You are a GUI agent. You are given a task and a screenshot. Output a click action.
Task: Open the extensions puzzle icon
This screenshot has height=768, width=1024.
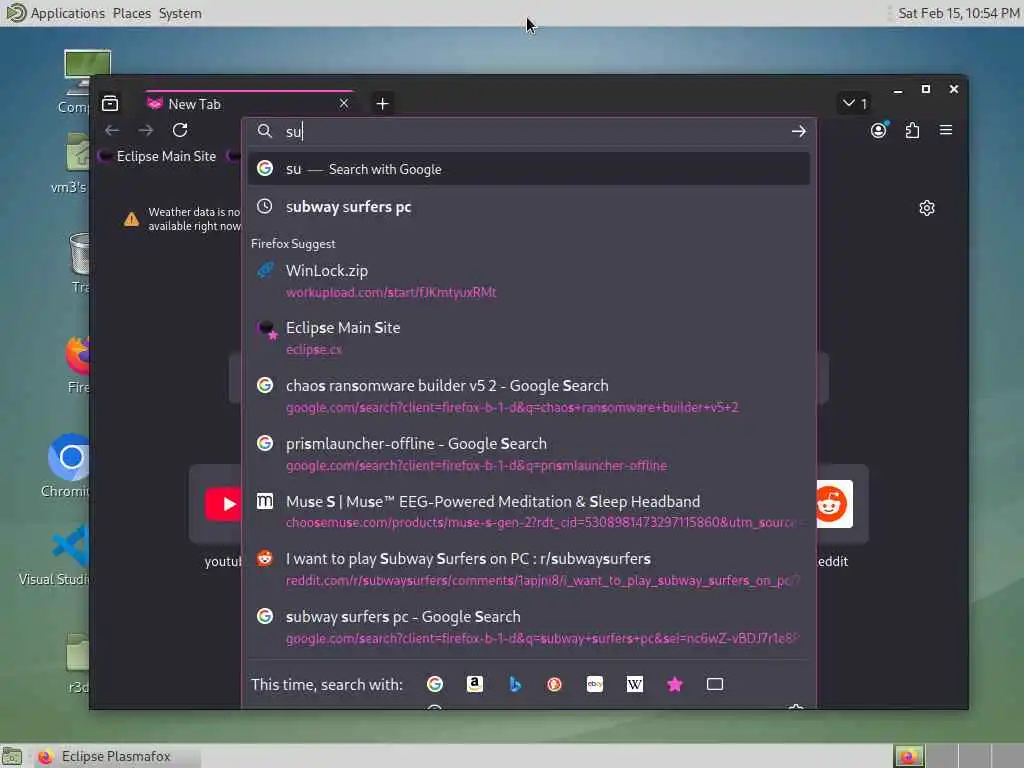[912, 130]
